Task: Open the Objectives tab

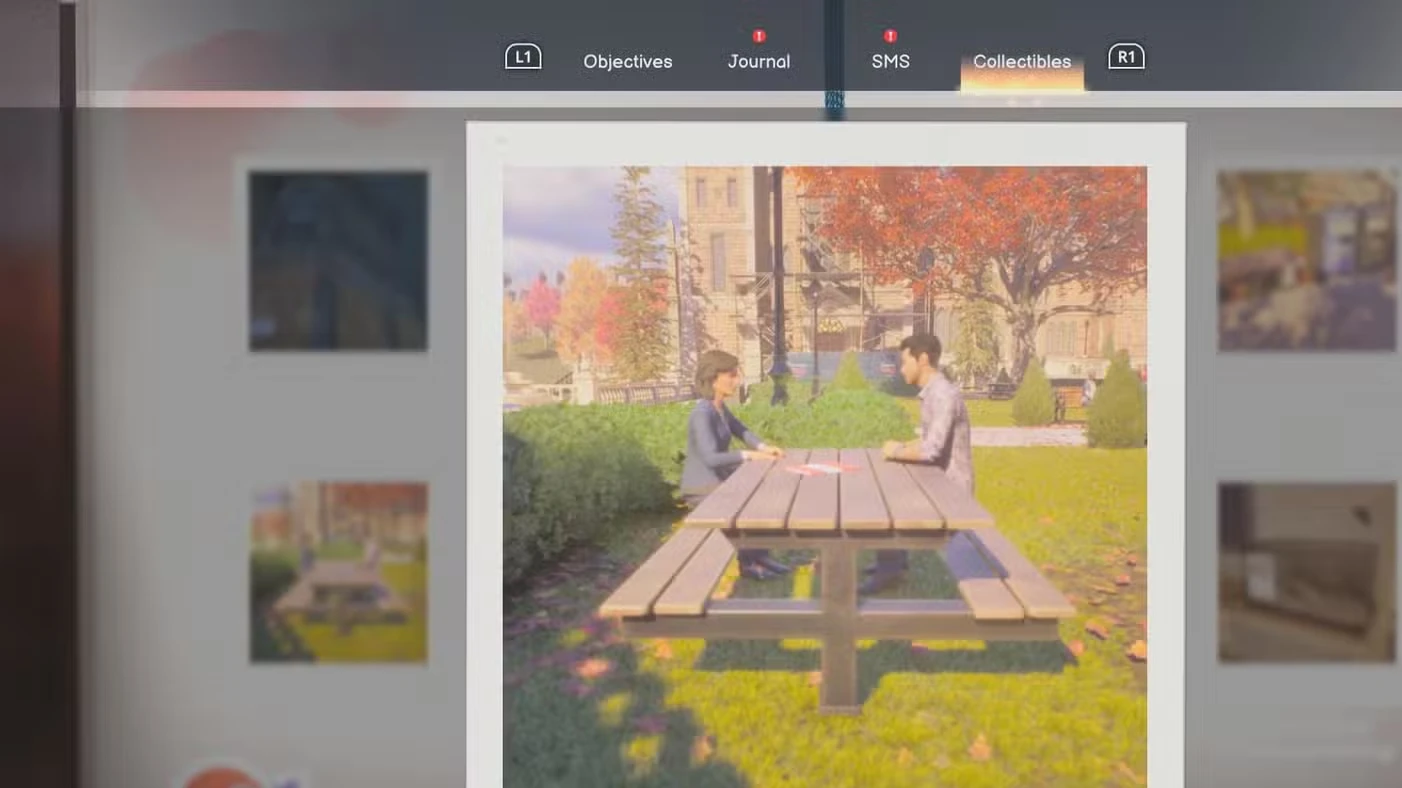Action: [x=628, y=61]
